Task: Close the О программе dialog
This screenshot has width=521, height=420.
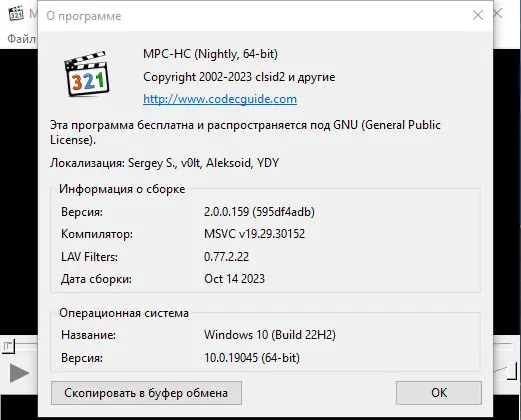Action: (x=478, y=15)
